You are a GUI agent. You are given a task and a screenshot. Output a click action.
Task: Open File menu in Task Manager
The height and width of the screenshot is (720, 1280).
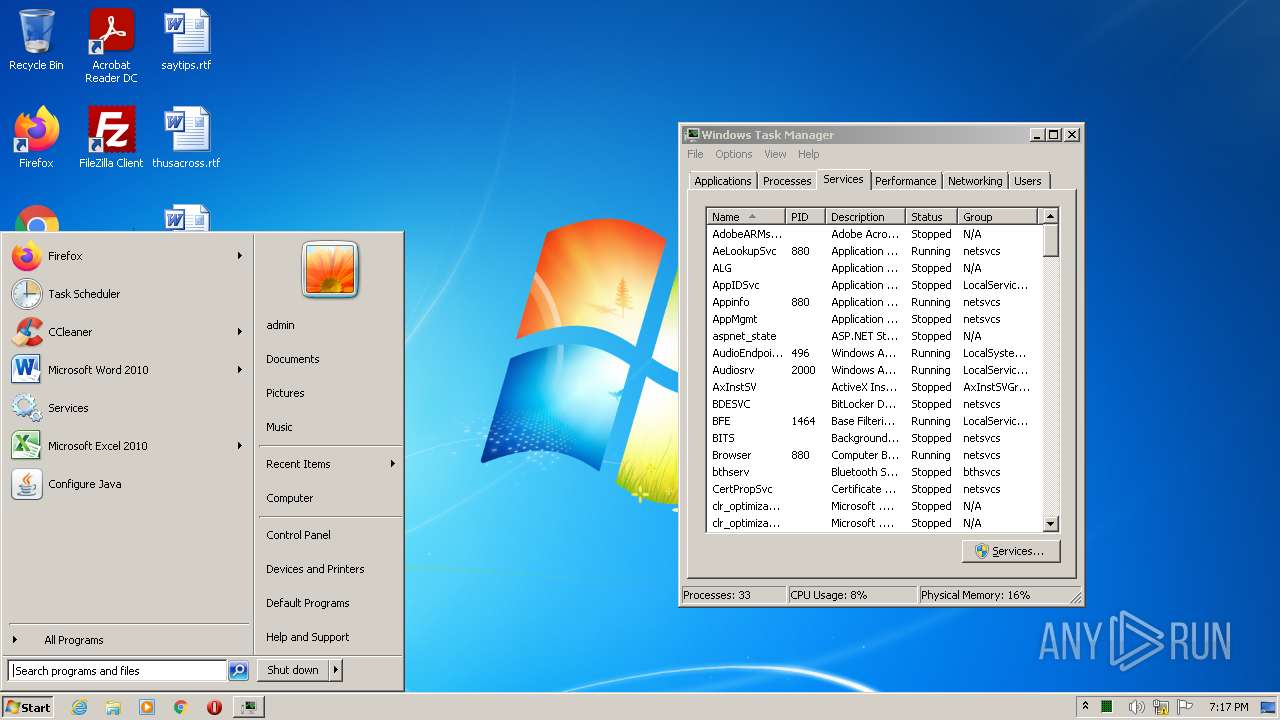(695, 154)
